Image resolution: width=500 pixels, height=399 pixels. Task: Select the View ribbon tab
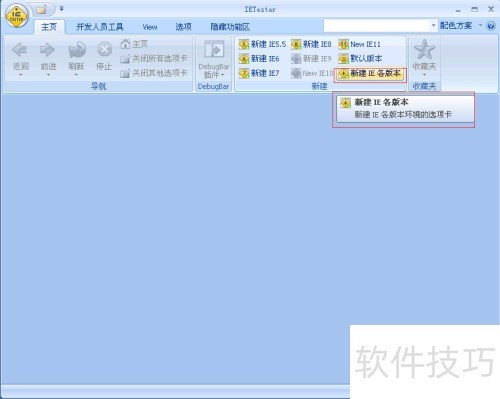coord(150,27)
